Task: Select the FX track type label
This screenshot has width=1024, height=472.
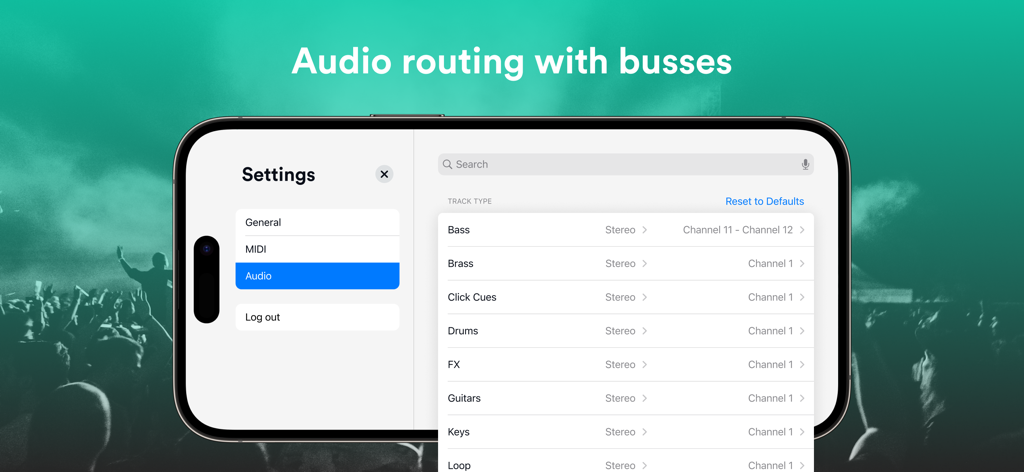Action: click(x=454, y=364)
